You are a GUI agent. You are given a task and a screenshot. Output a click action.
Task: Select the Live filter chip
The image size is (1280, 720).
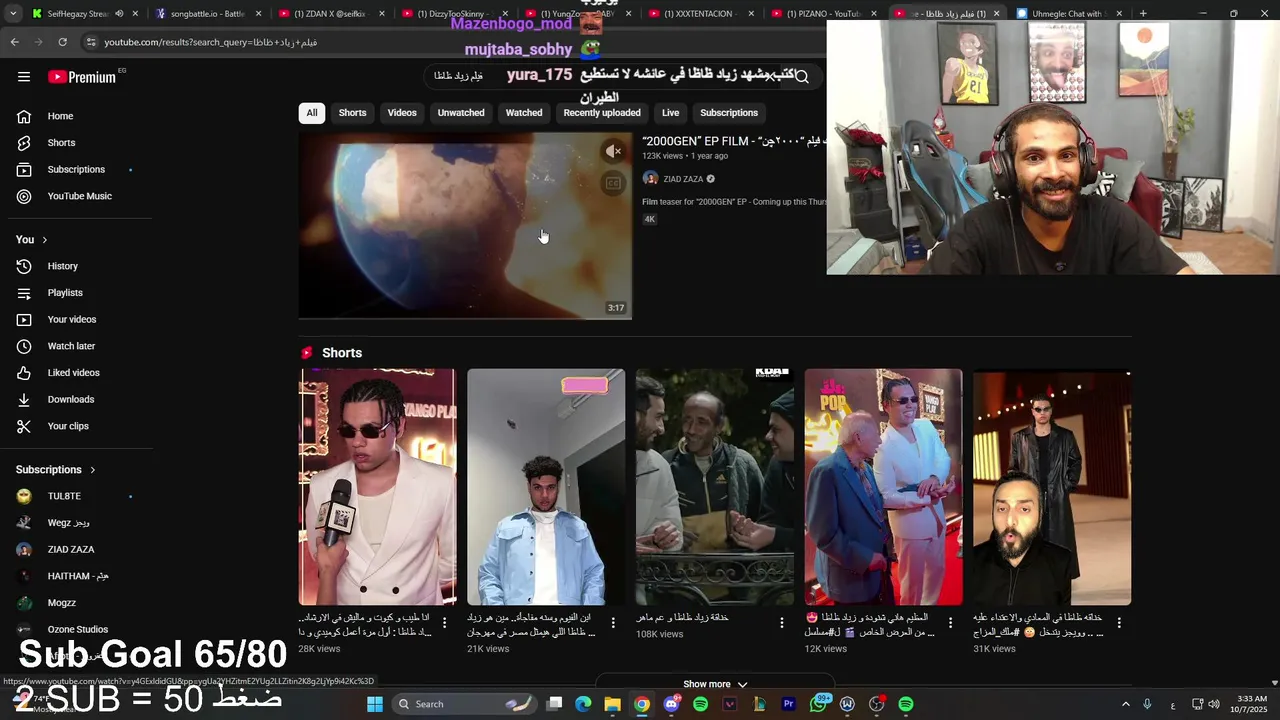click(x=671, y=113)
